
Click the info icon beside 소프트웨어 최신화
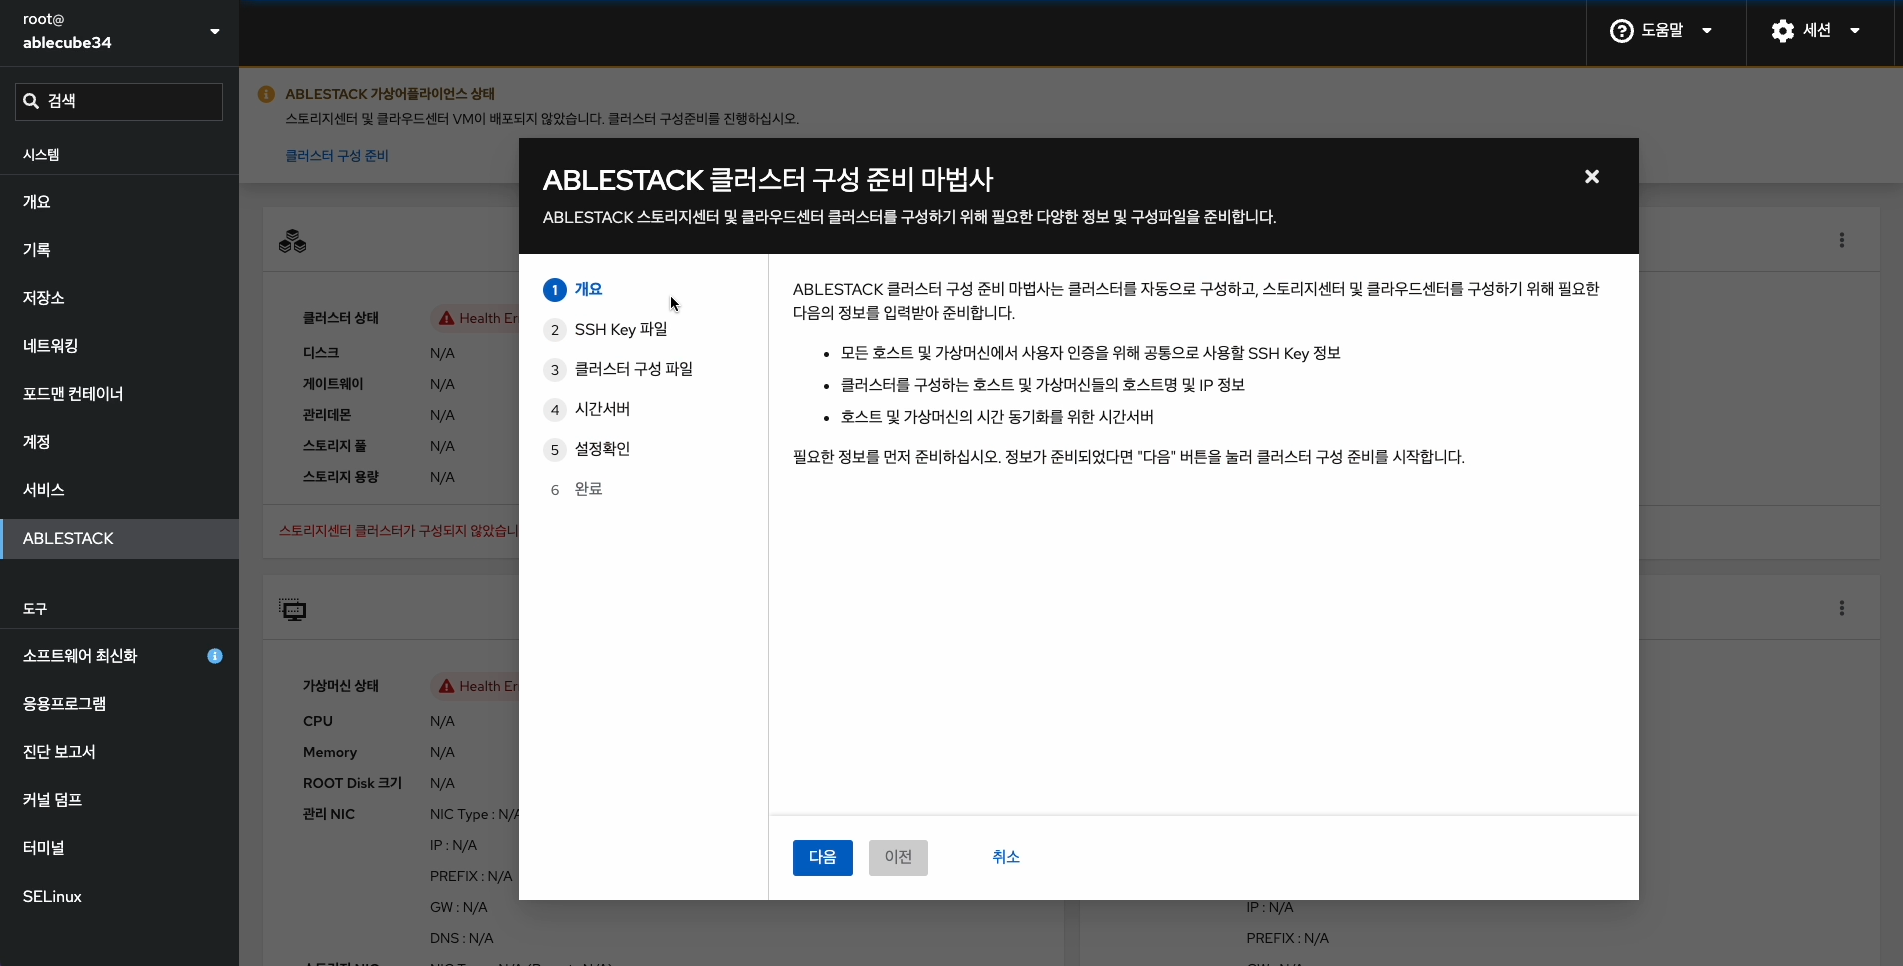(215, 656)
